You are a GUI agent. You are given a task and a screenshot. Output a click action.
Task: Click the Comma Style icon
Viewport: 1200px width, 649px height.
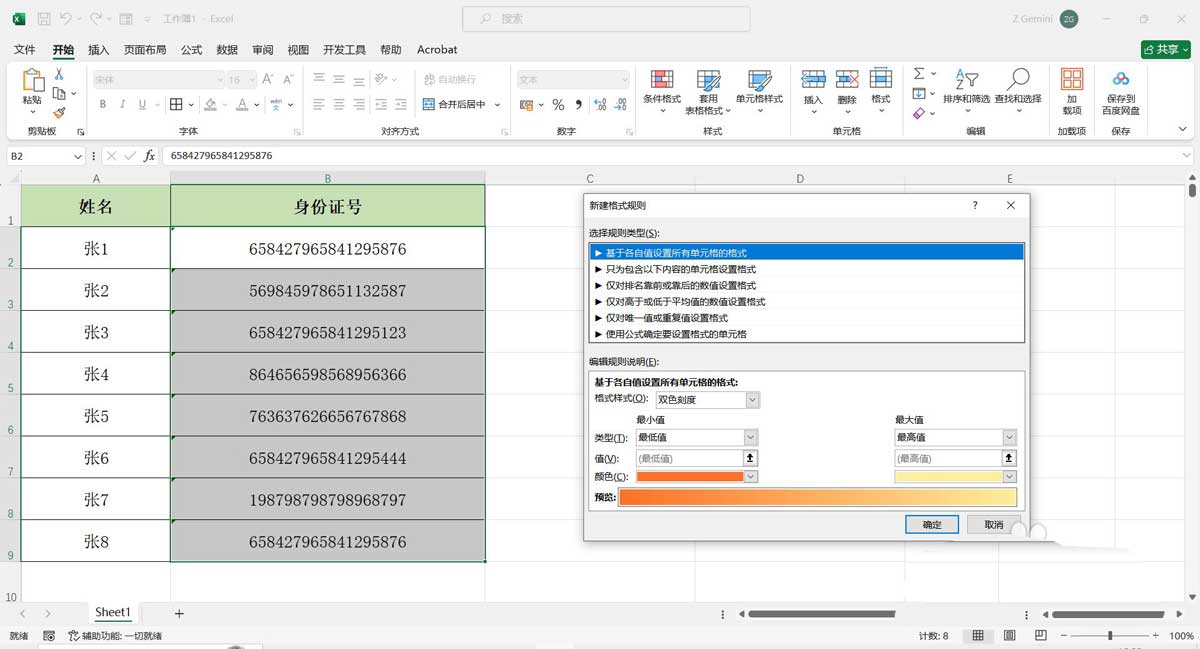click(577, 104)
